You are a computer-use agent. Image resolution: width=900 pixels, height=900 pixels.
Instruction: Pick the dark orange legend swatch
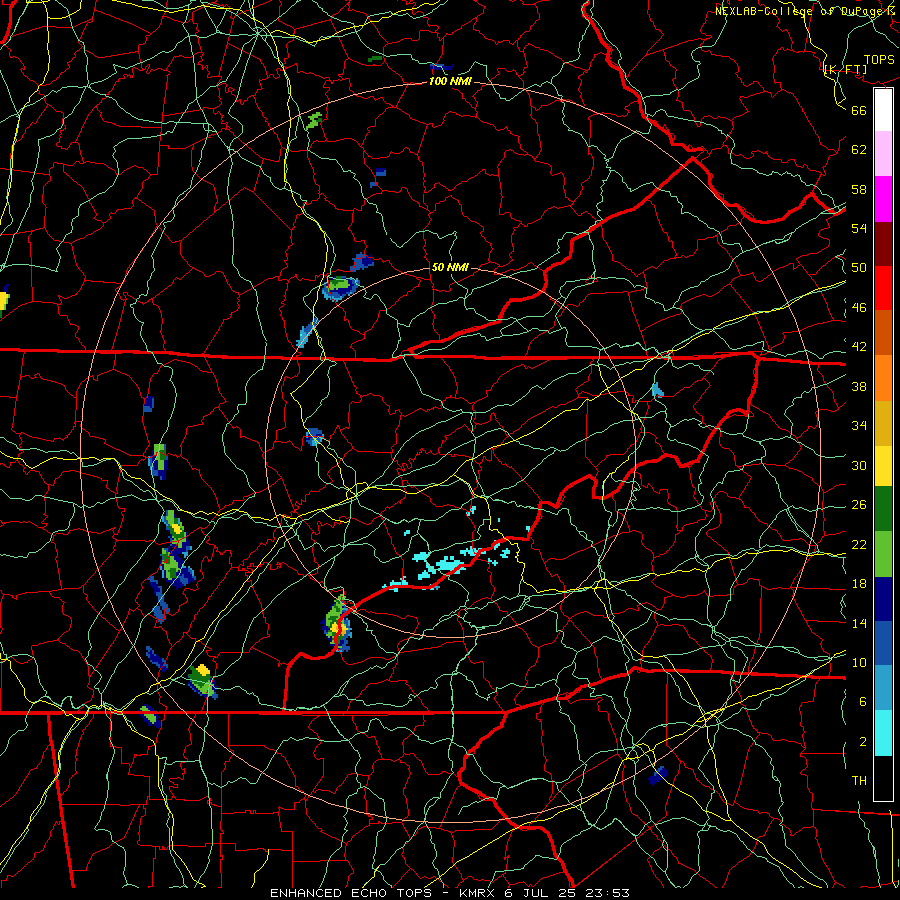[x=883, y=333]
